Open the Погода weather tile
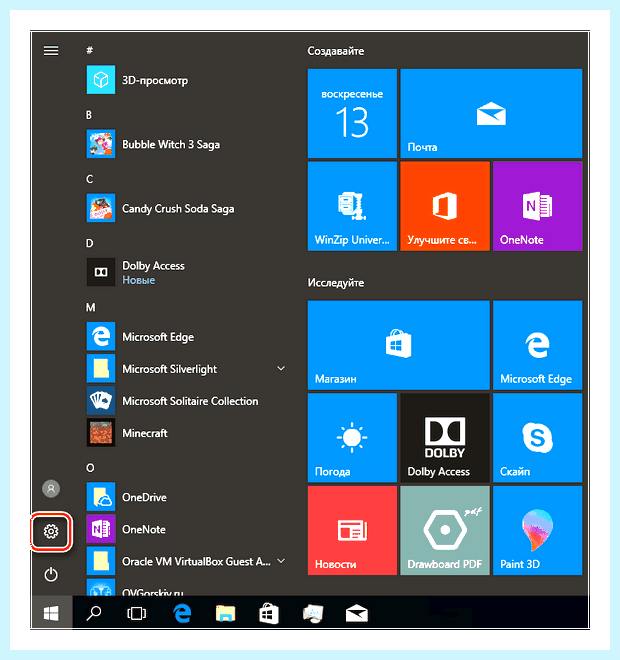 click(x=352, y=438)
